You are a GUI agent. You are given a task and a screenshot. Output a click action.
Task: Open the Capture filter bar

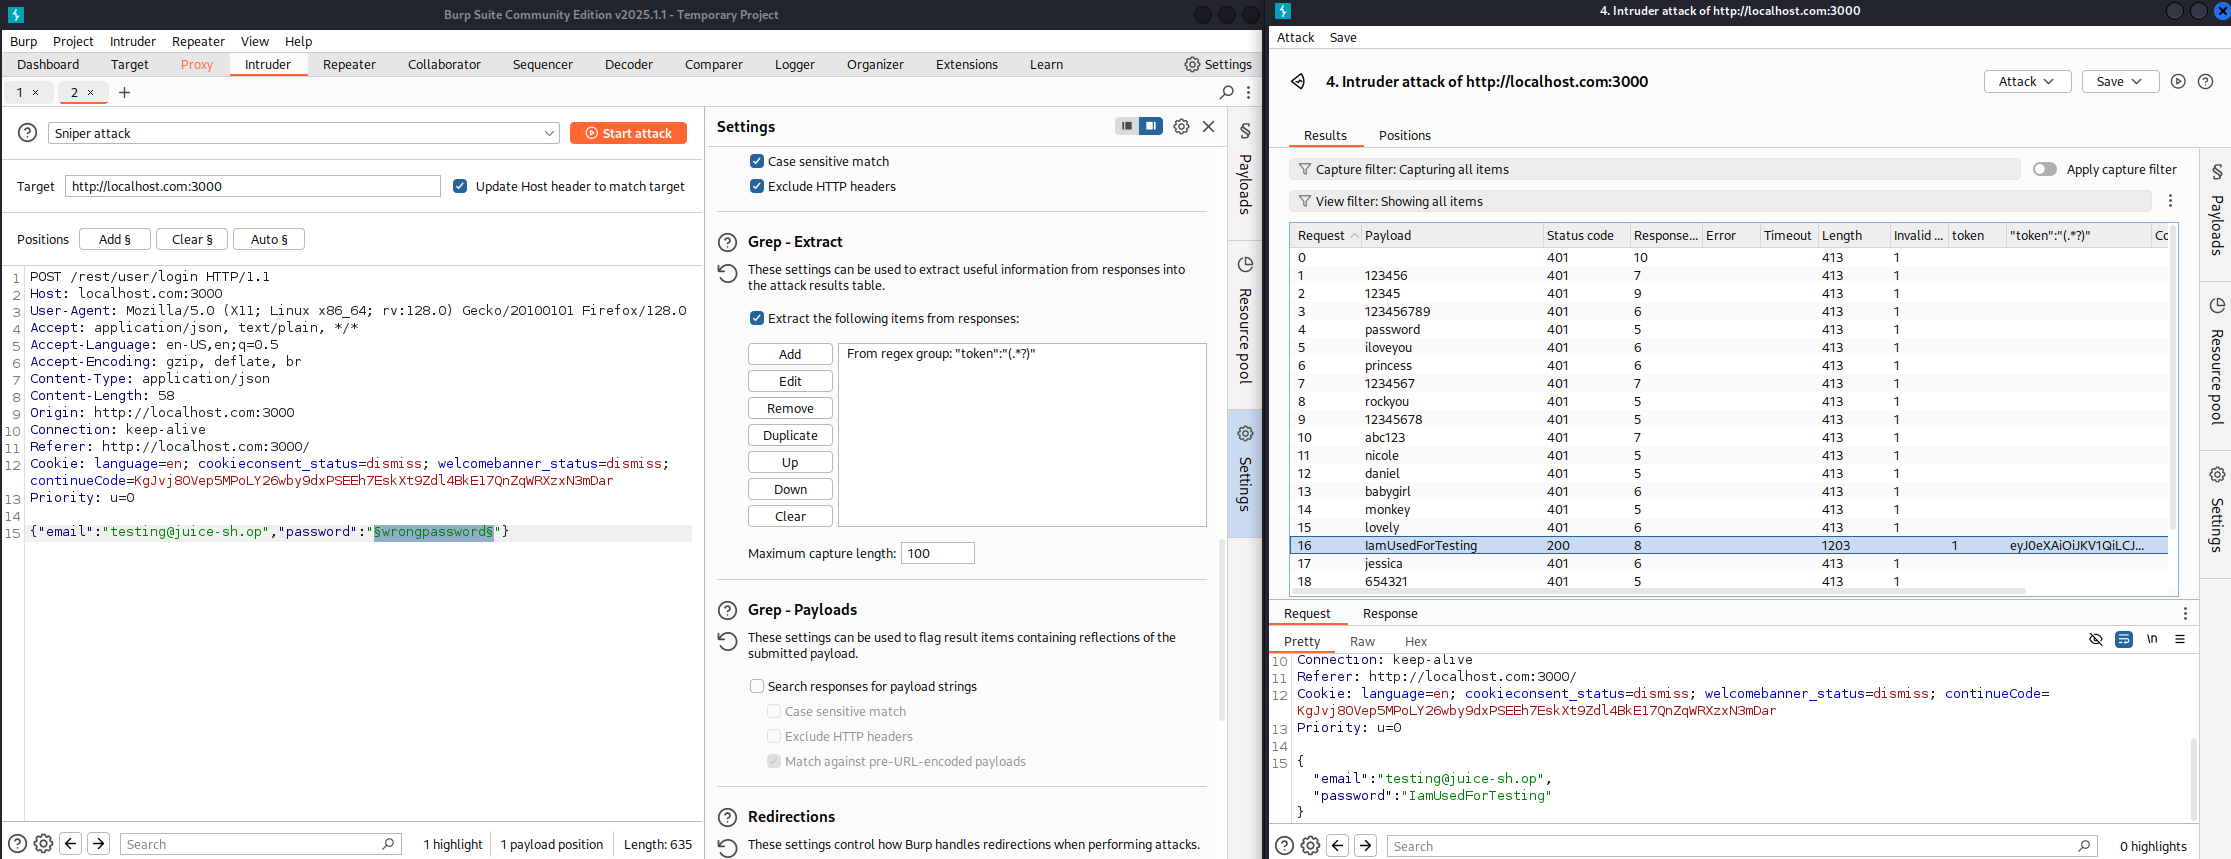1654,169
